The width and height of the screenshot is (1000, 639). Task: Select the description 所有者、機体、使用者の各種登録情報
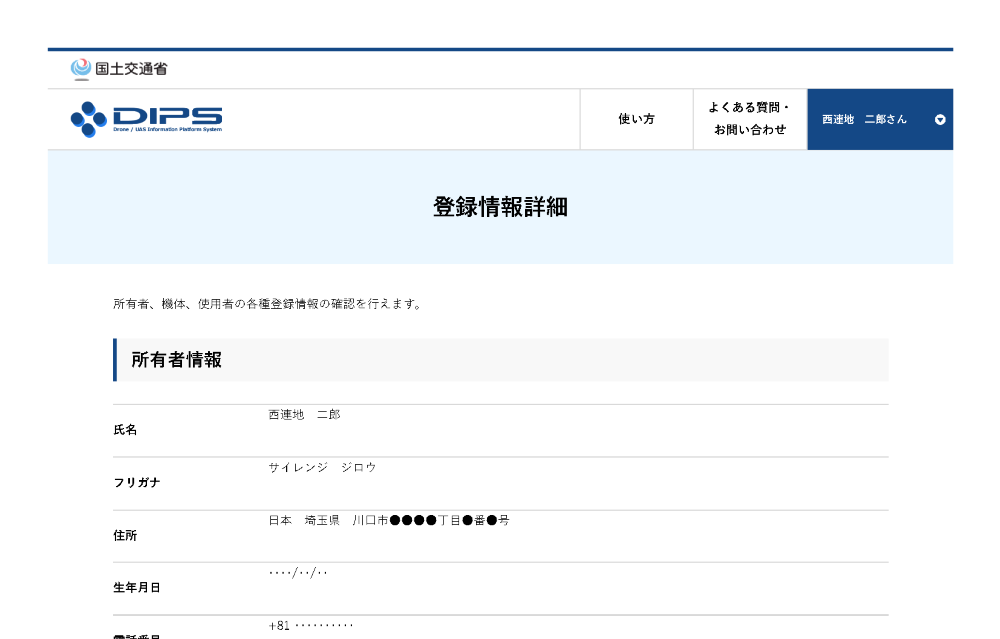click(267, 304)
